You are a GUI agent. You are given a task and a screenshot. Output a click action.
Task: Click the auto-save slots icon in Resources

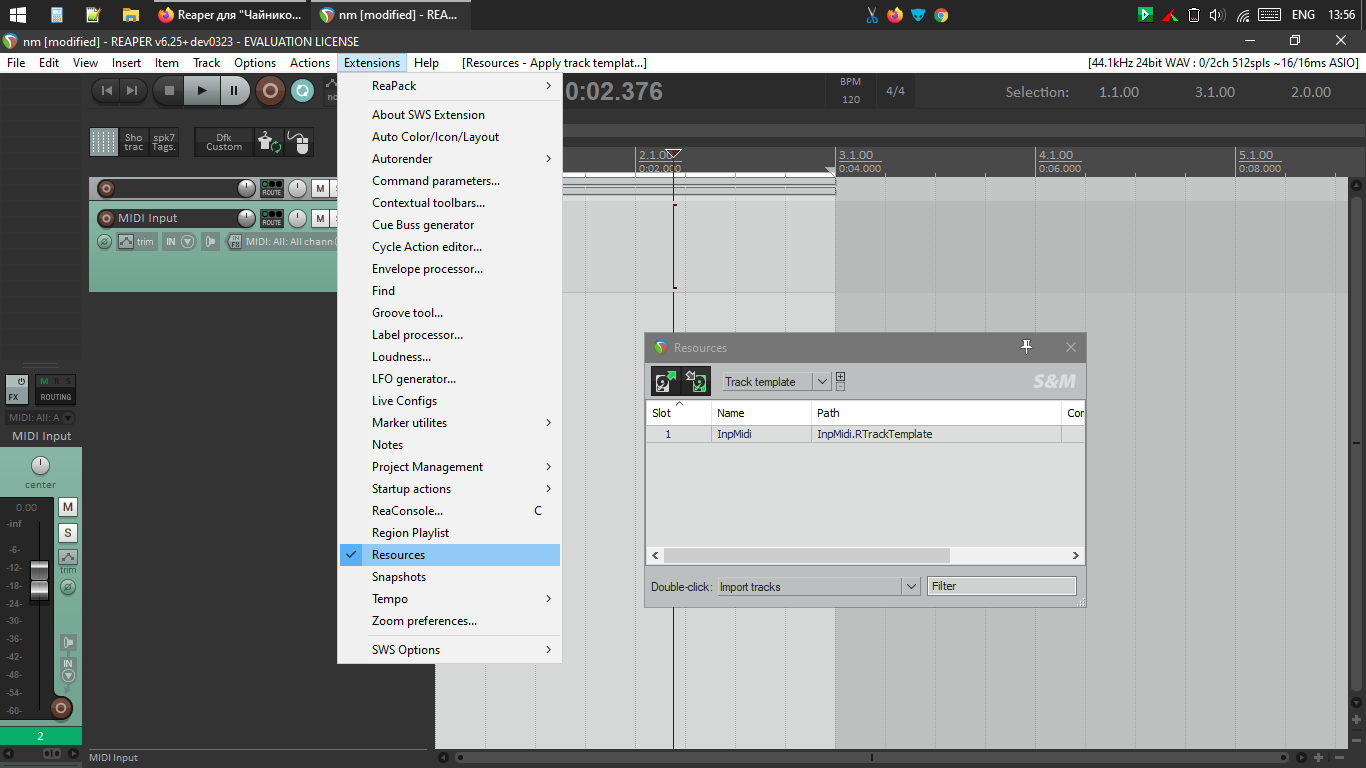pyautogui.click(x=665, y=381)
